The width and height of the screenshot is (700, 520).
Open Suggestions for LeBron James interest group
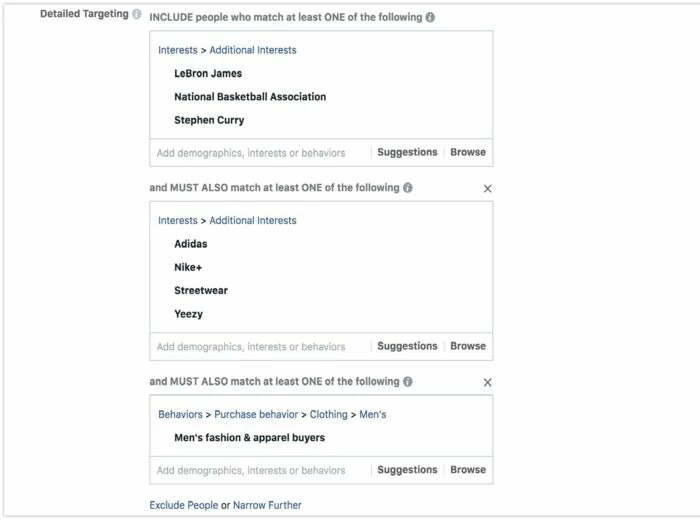[x=407, y=152]
